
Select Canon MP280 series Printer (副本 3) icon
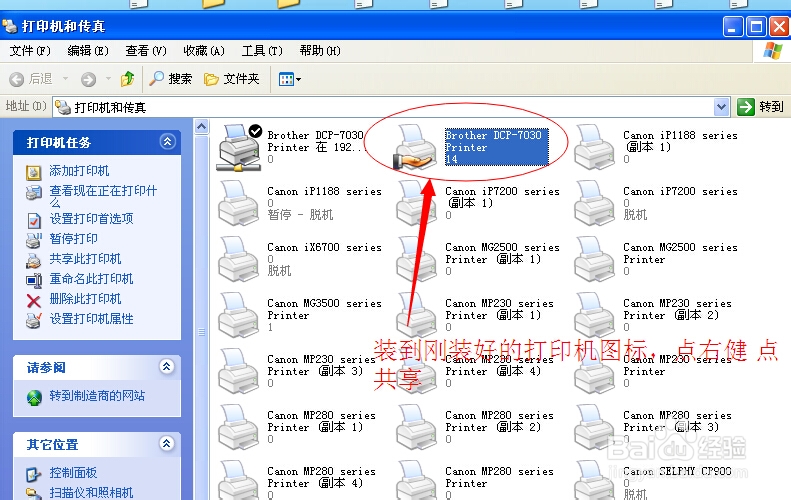click(595, 427)
